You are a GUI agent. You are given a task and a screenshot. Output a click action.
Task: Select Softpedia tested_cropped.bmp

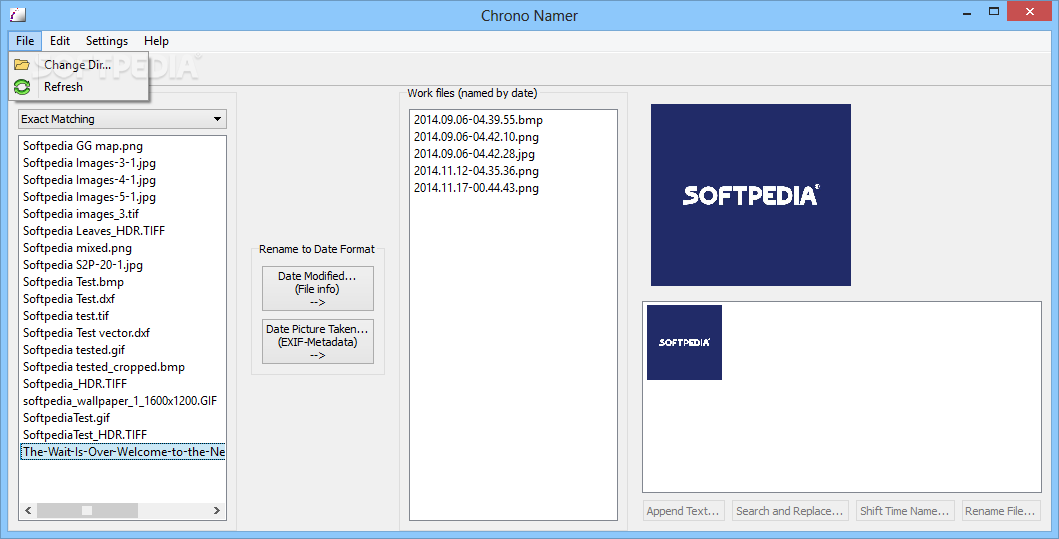104,367
